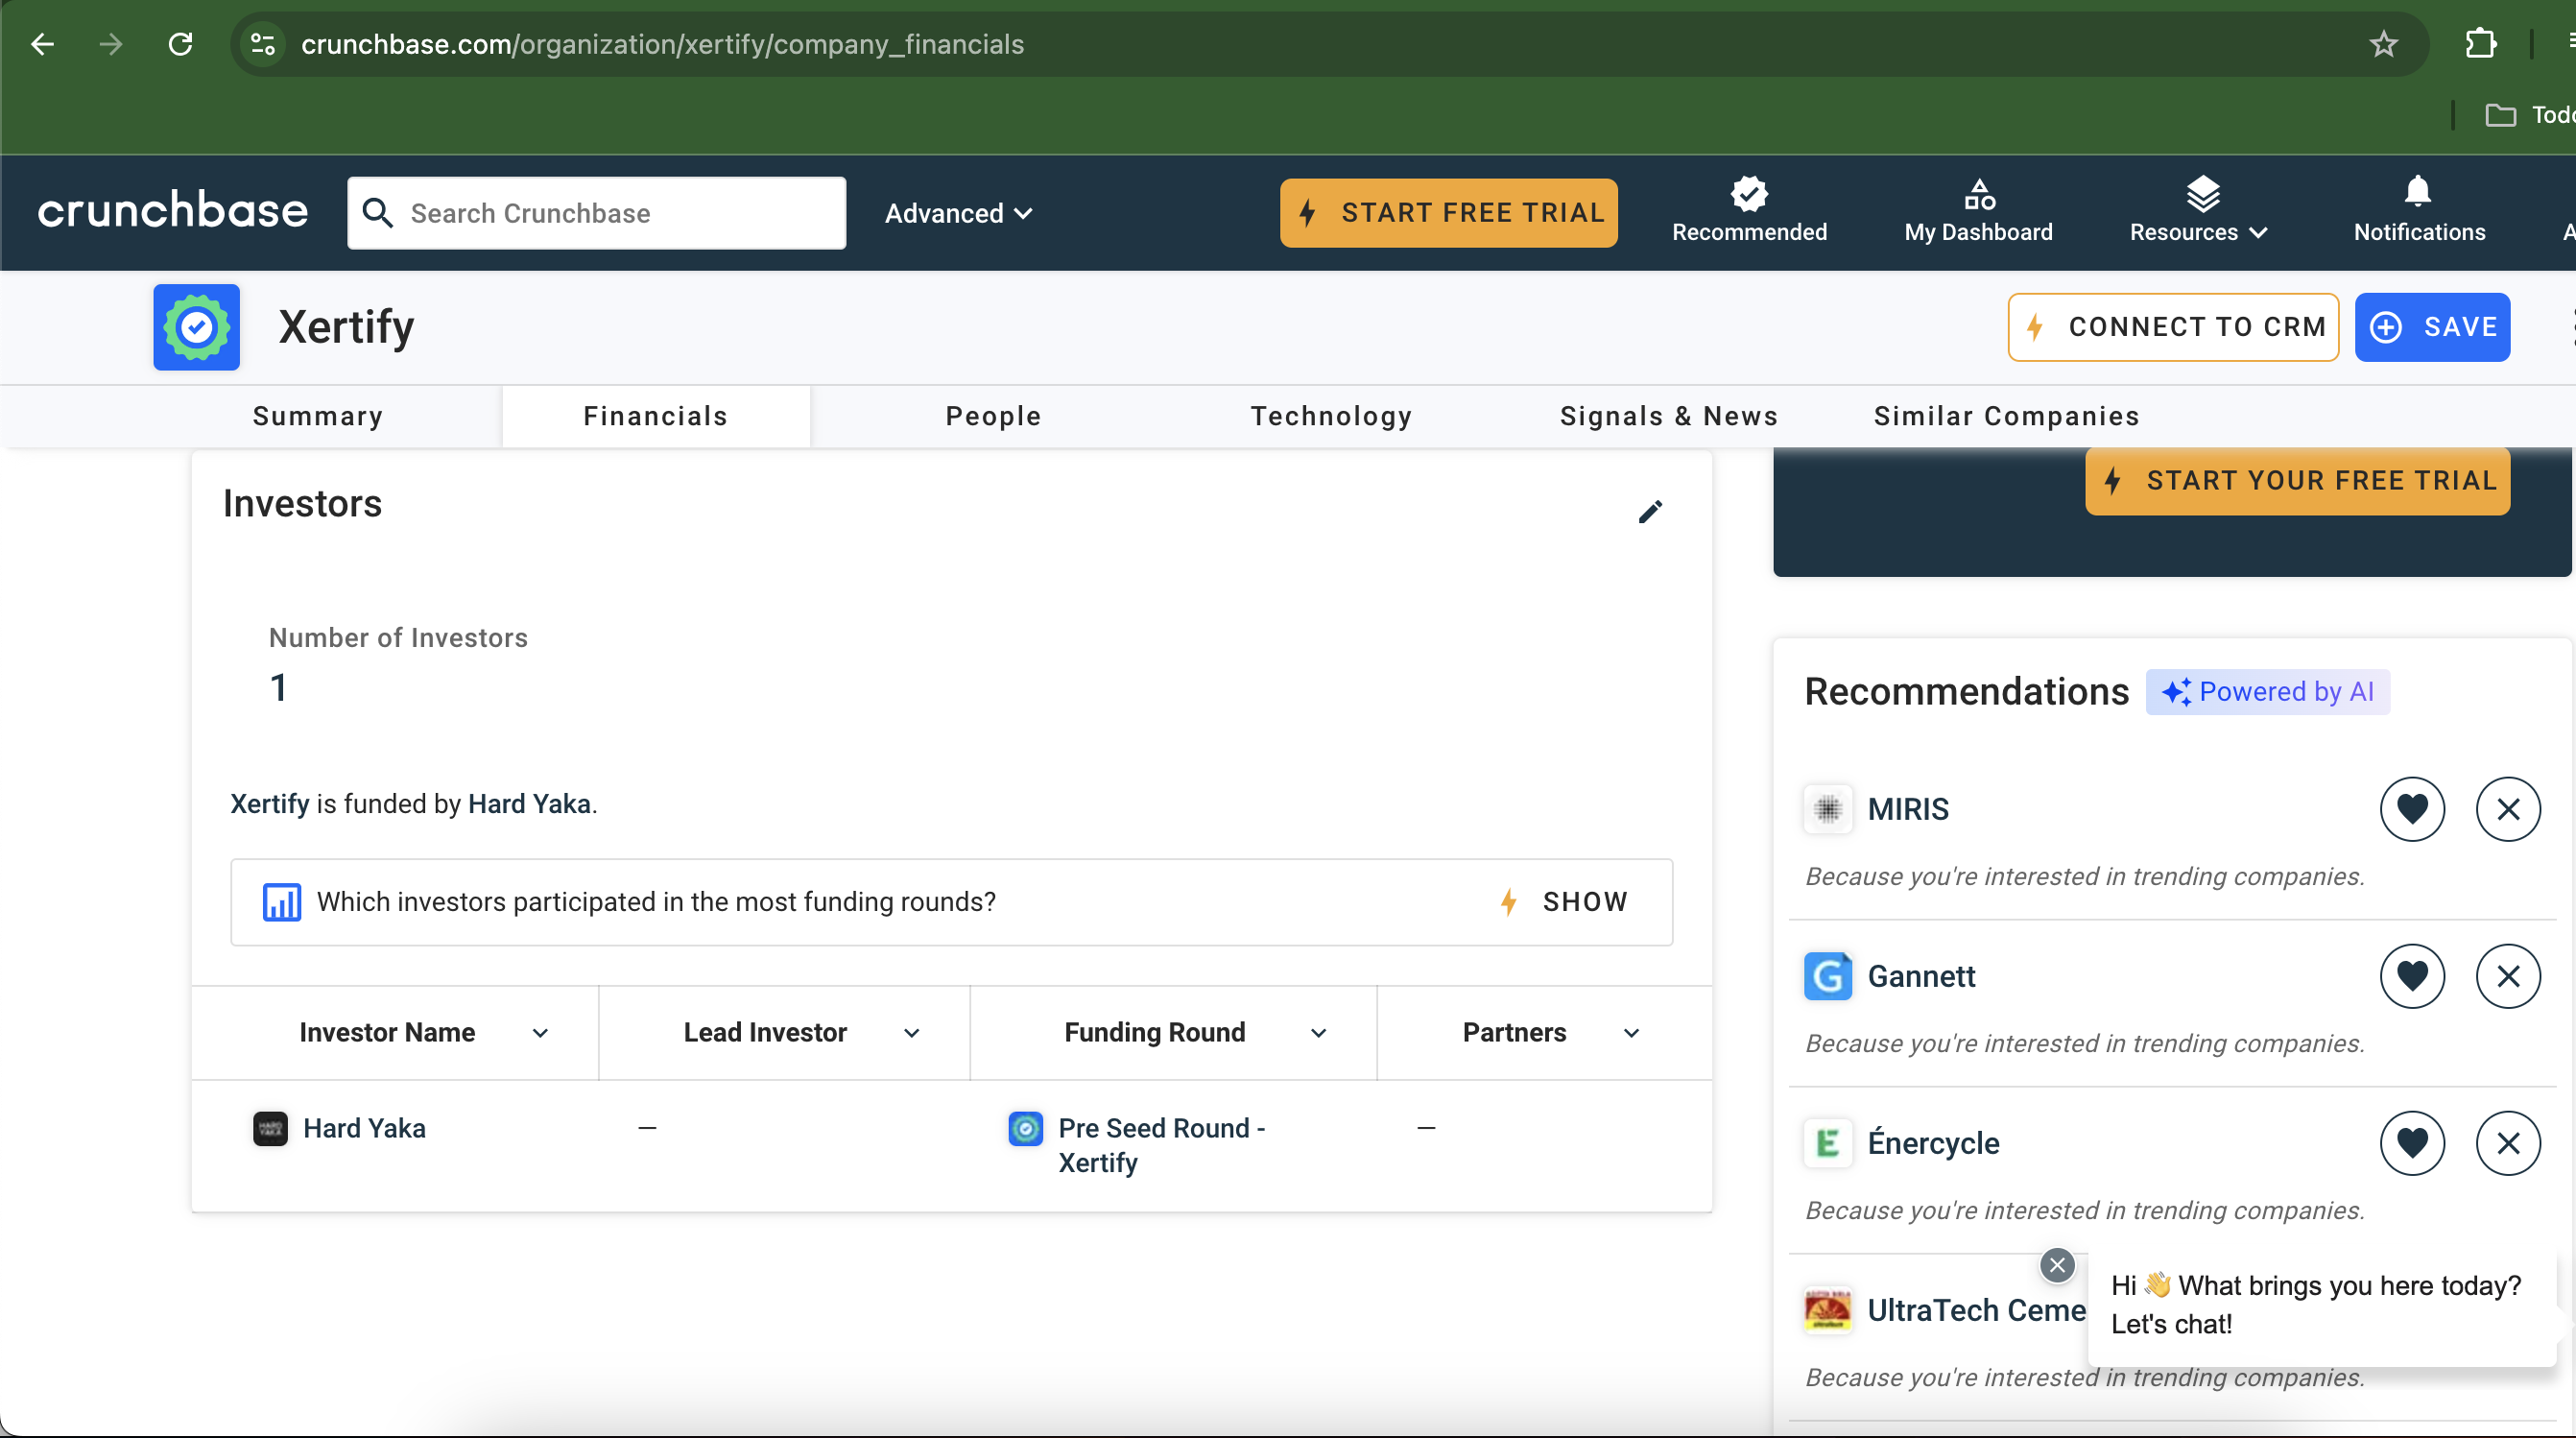Click the Powered by AI badge
This screenshot has width=2576, height=1438.
[x=2267, y=692]
